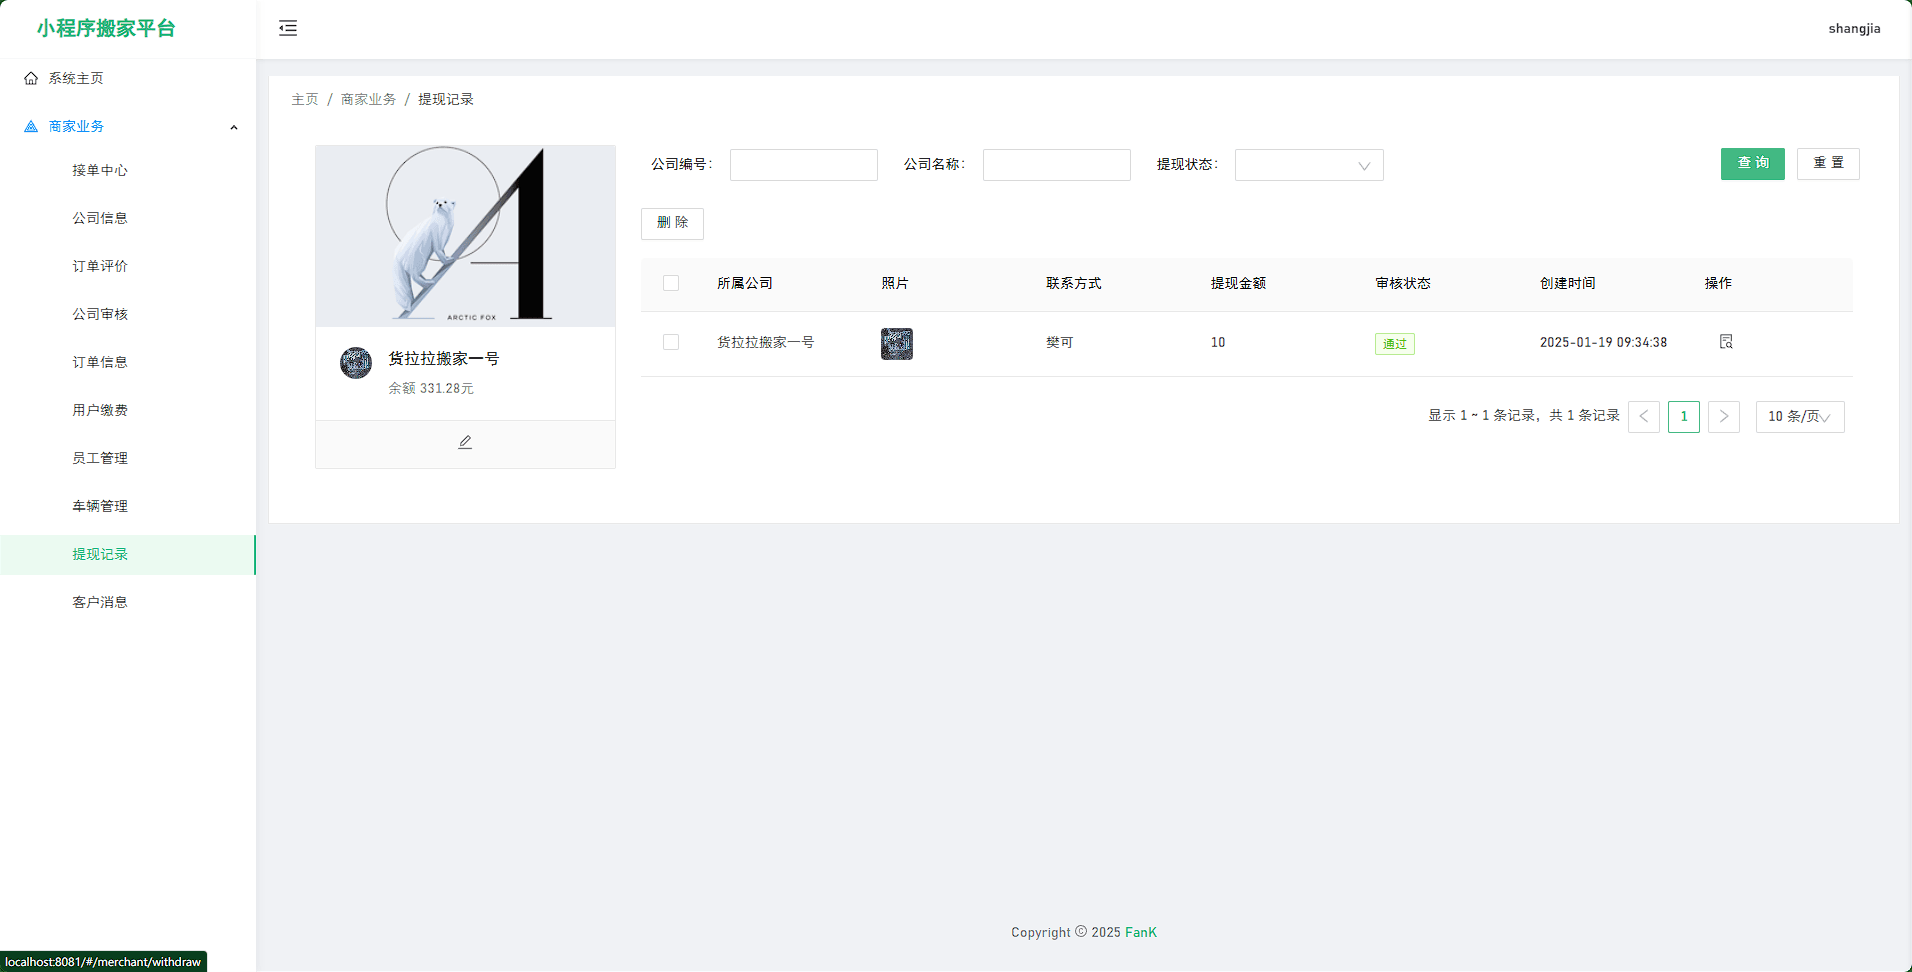Click the 所属公司 column header
This screenshot has height=972, width=1912.
coord(745,283)
